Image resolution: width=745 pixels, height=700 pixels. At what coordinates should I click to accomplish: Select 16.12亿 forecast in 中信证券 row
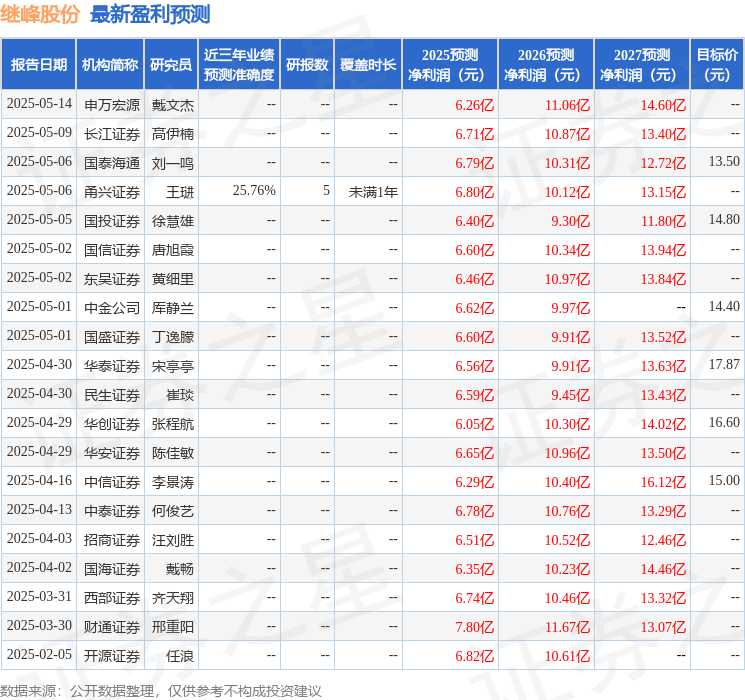662,482
